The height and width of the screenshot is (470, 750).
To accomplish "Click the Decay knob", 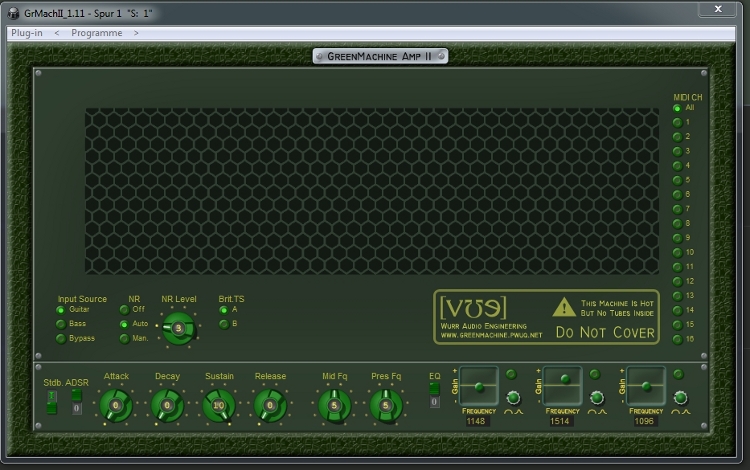I will tap(167, 405).
